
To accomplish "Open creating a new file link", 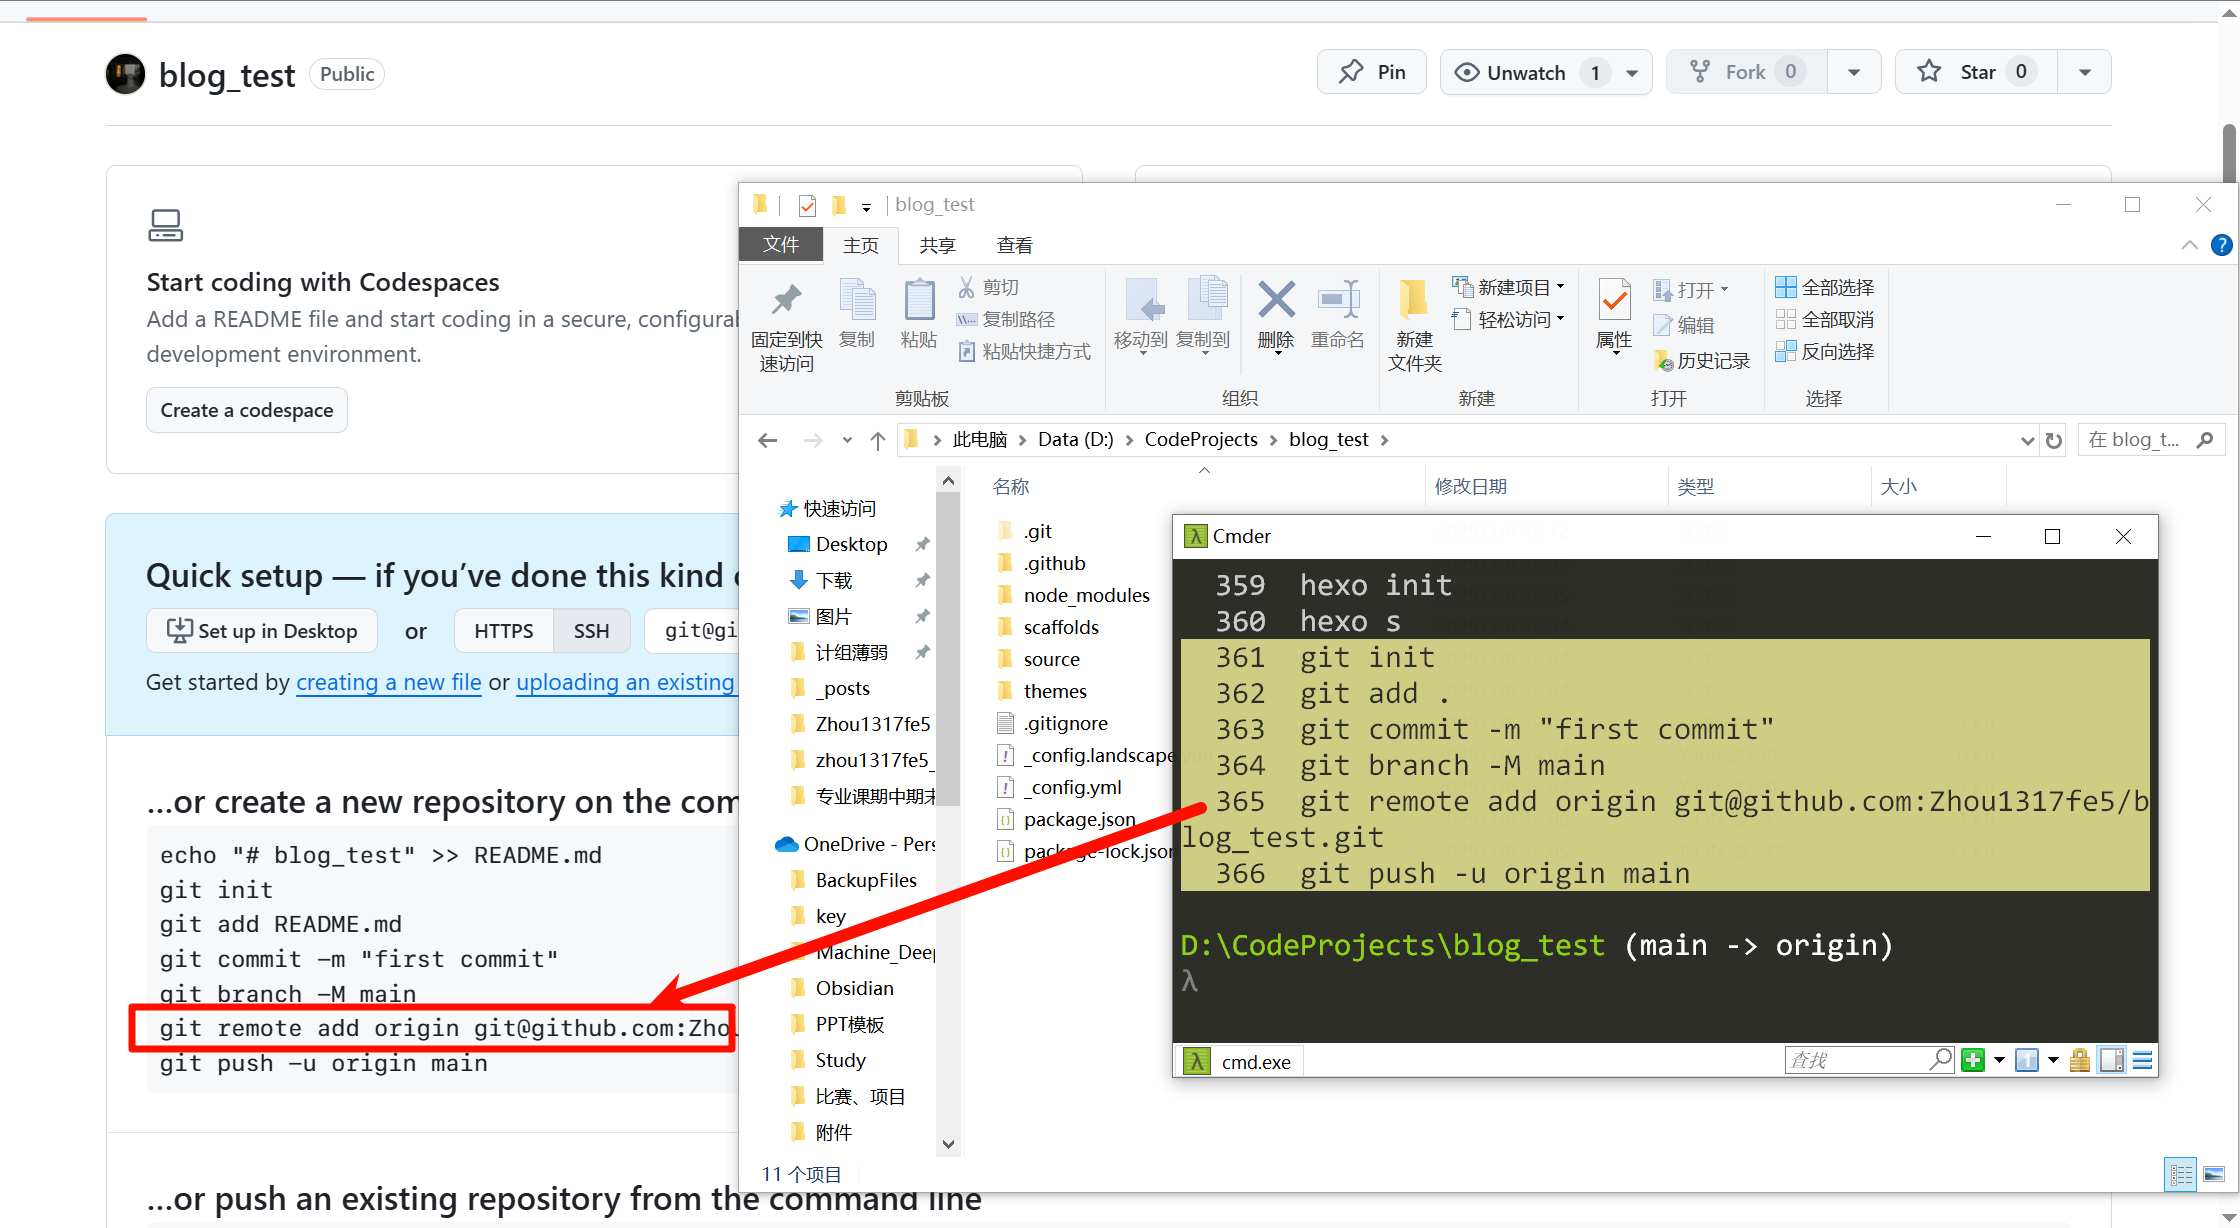I will [x=389, y=682].
